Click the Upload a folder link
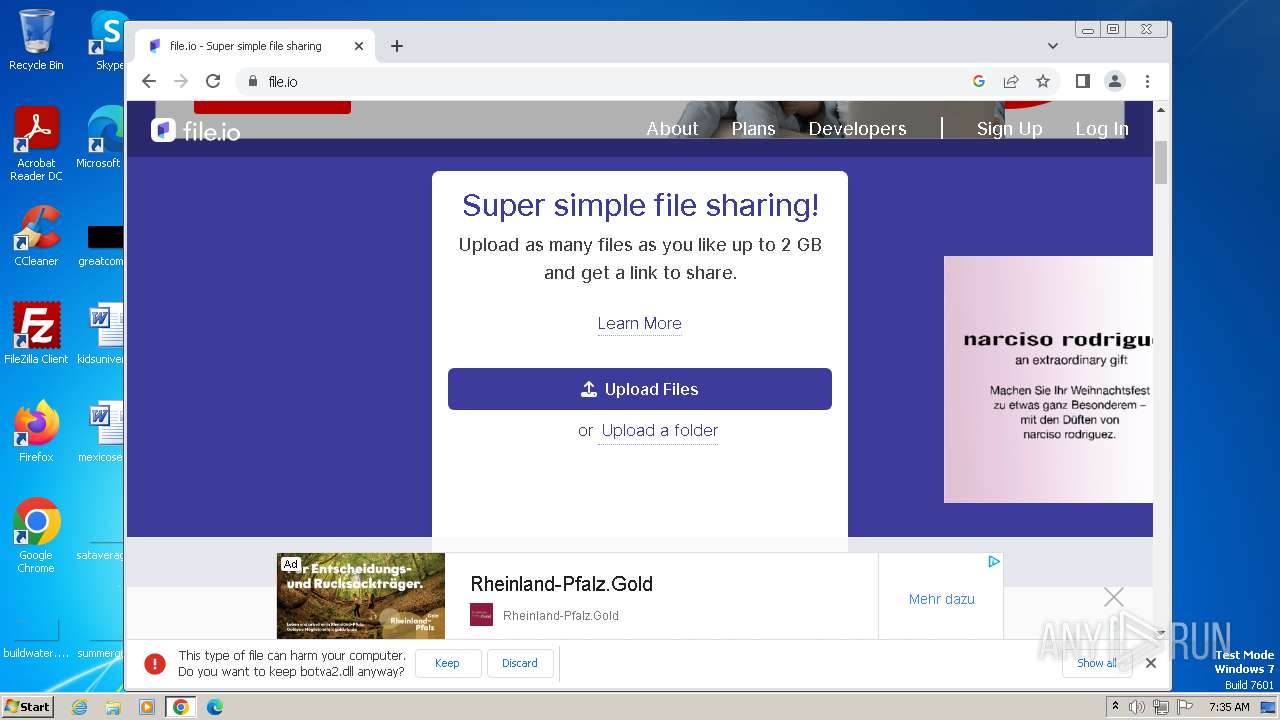 659,430
